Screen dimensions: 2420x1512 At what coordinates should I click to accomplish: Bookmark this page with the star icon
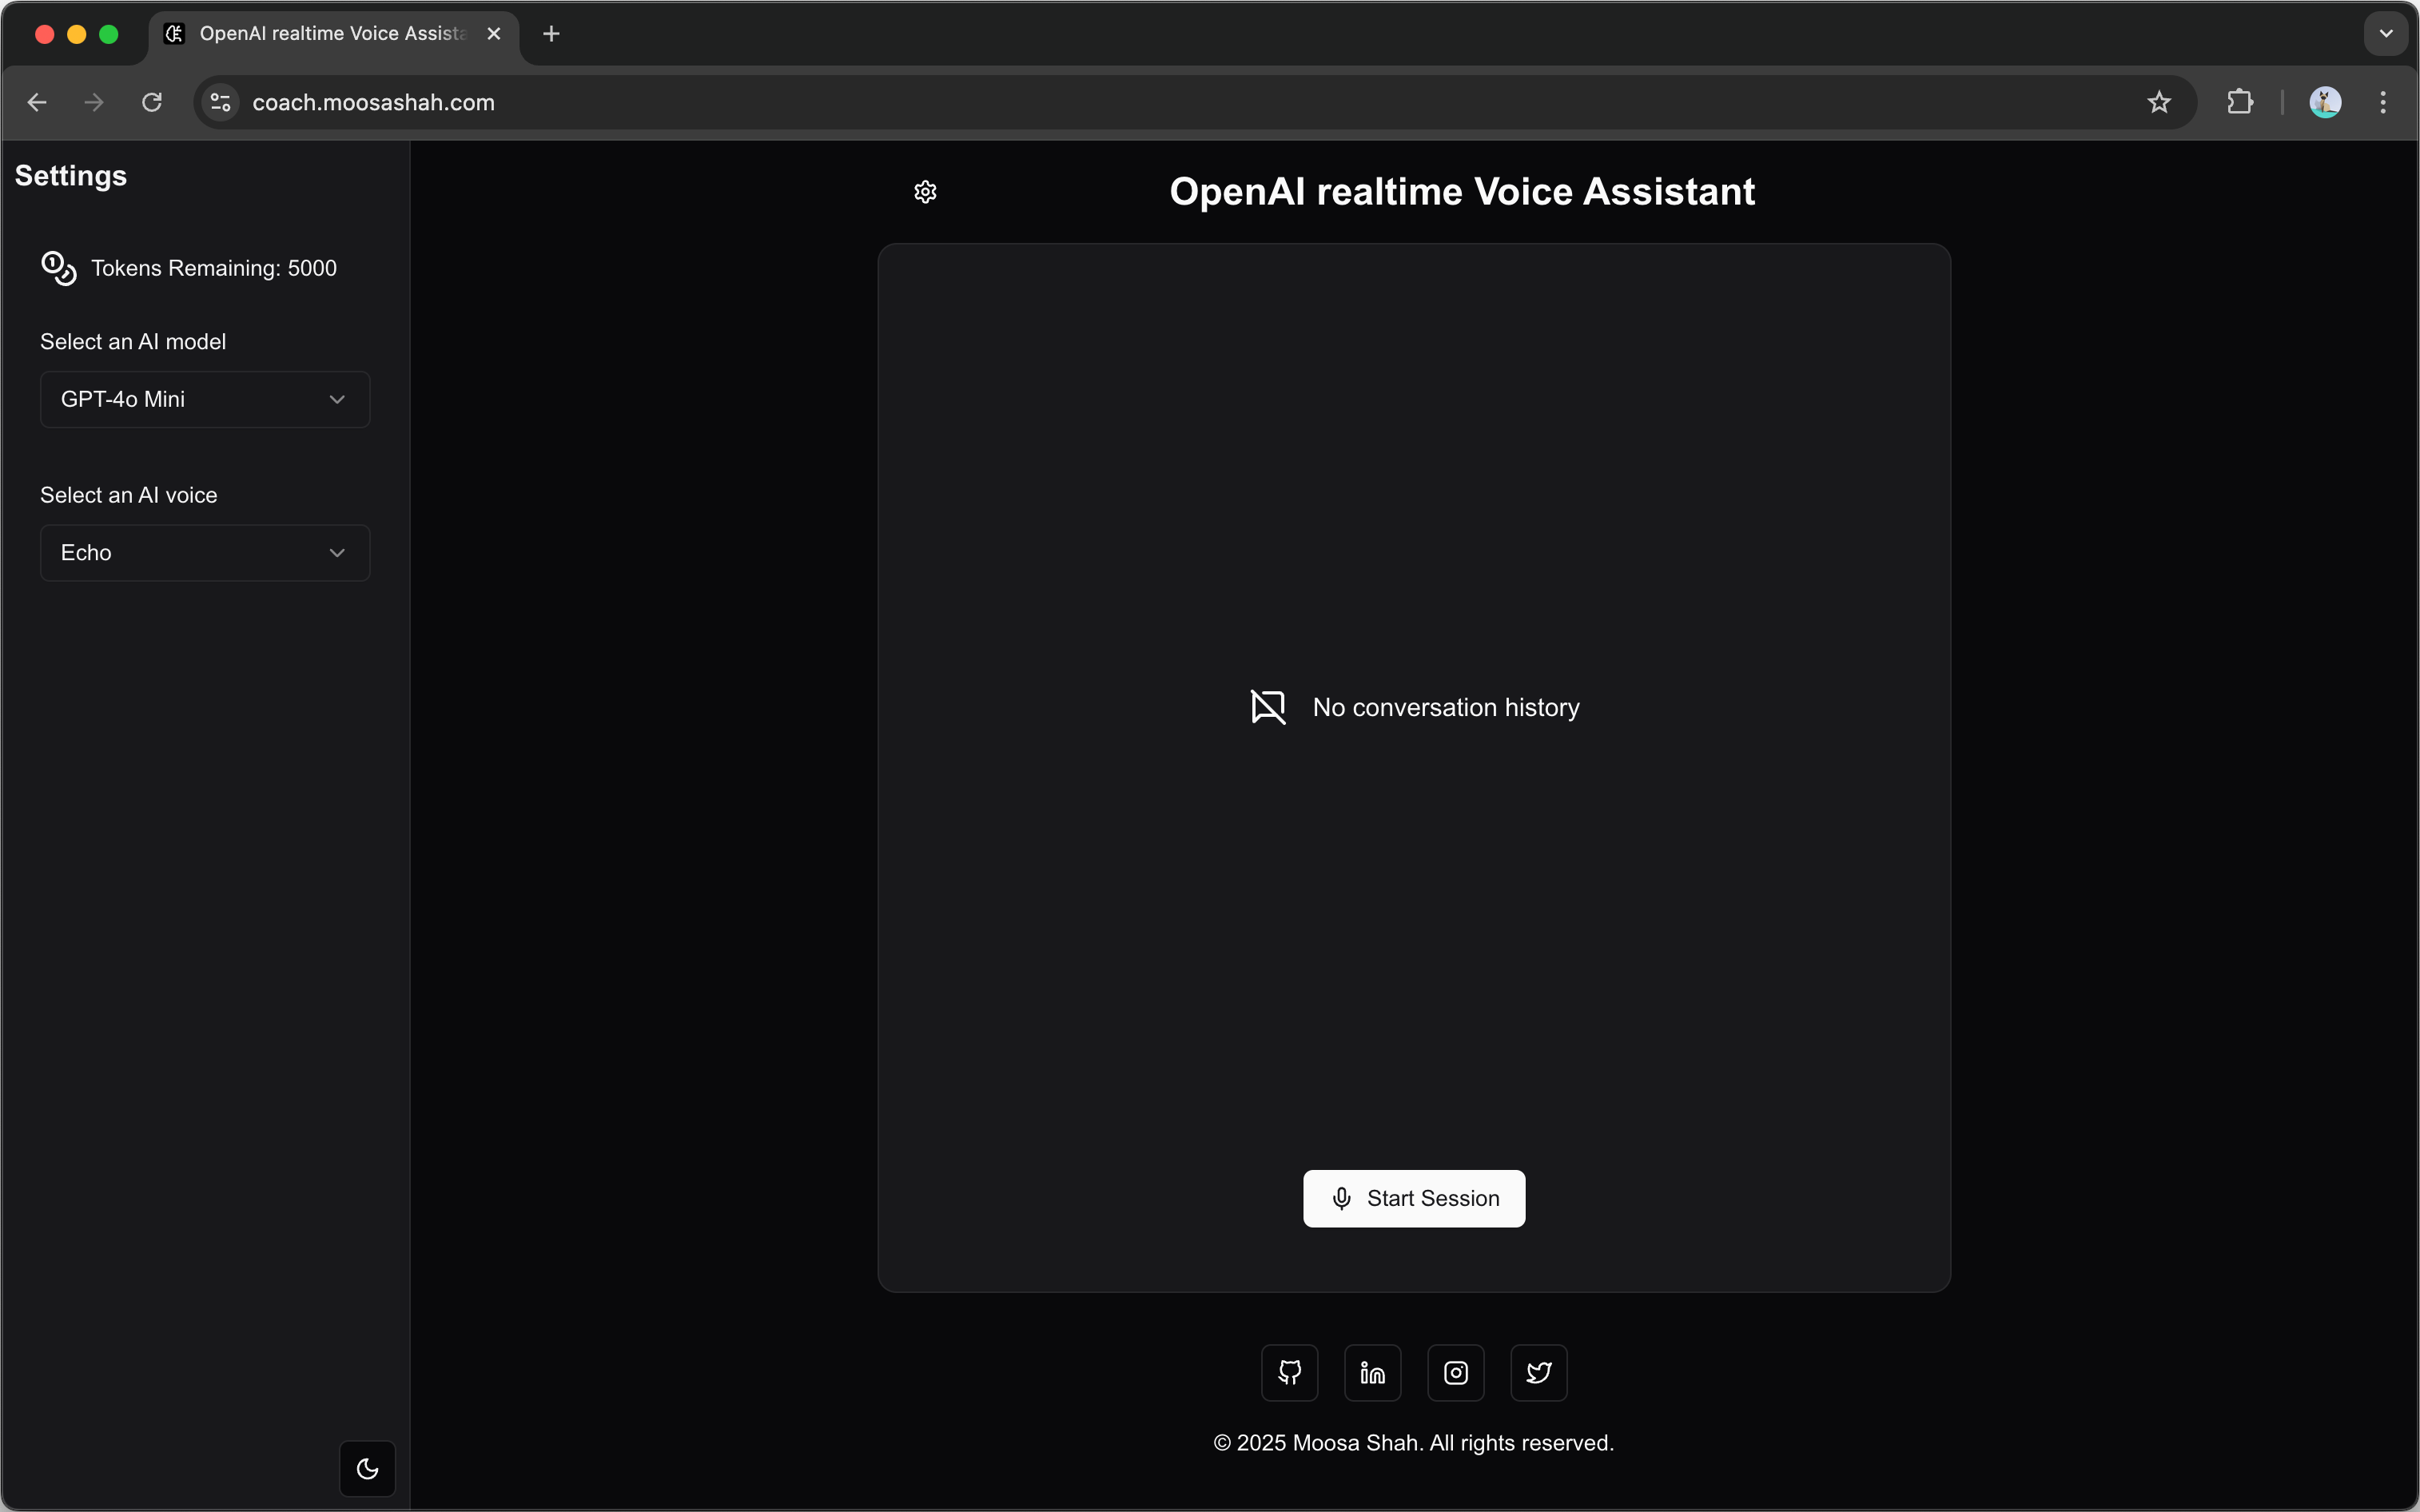pos(2159,102)
